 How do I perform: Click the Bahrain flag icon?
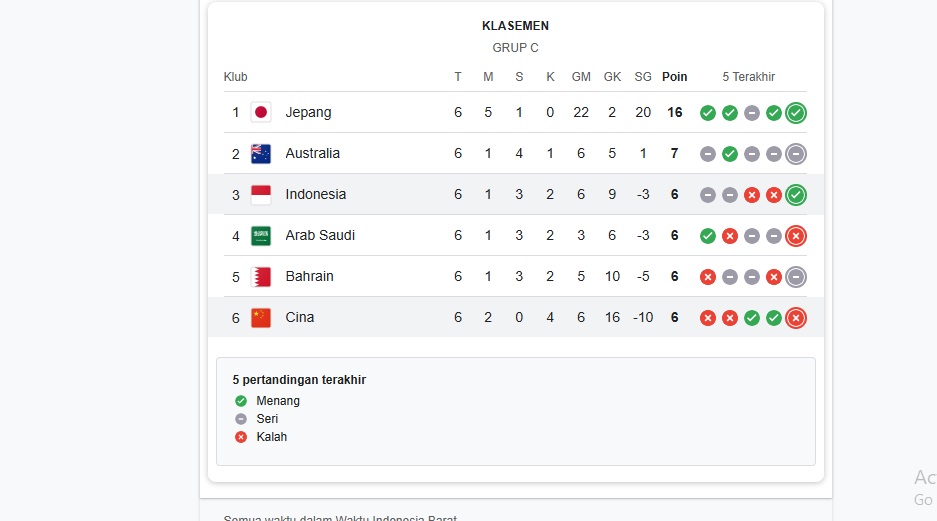[261, 277]
